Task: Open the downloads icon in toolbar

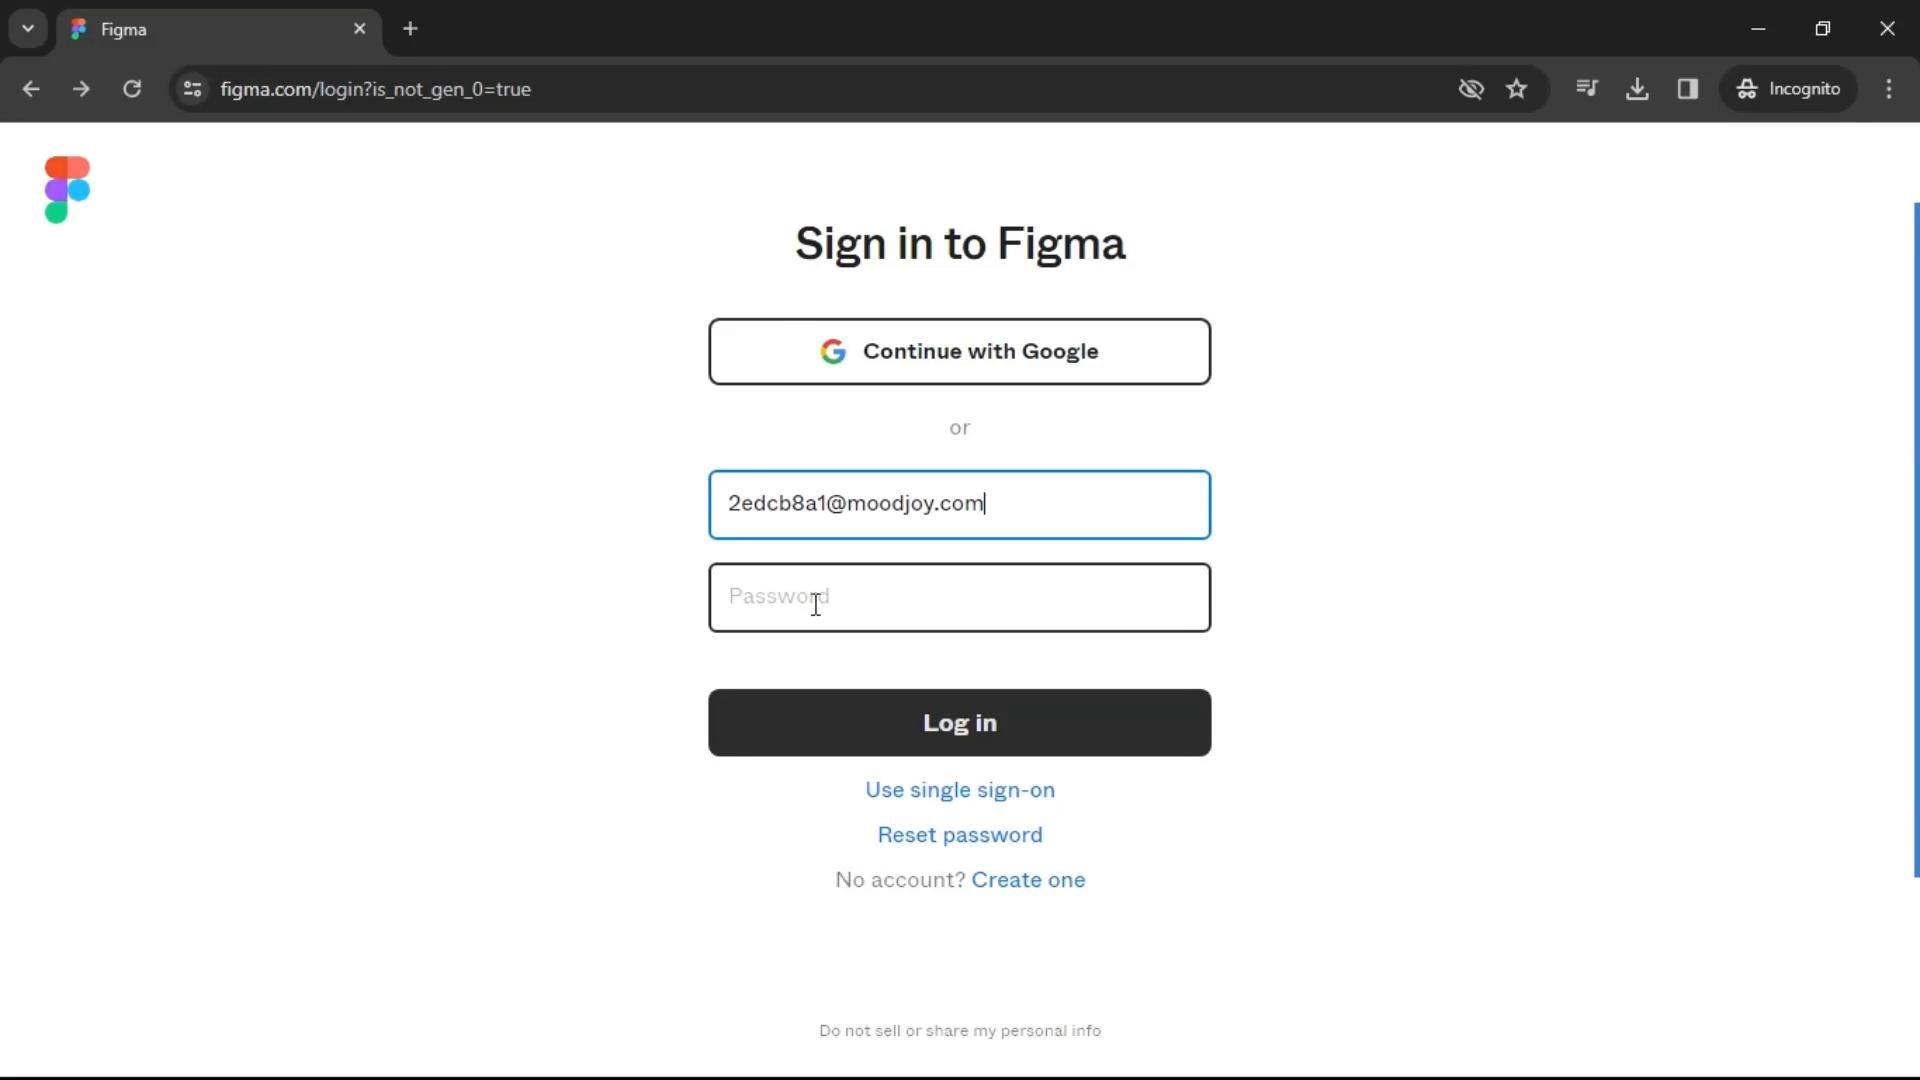Action: coord(1637,89)
